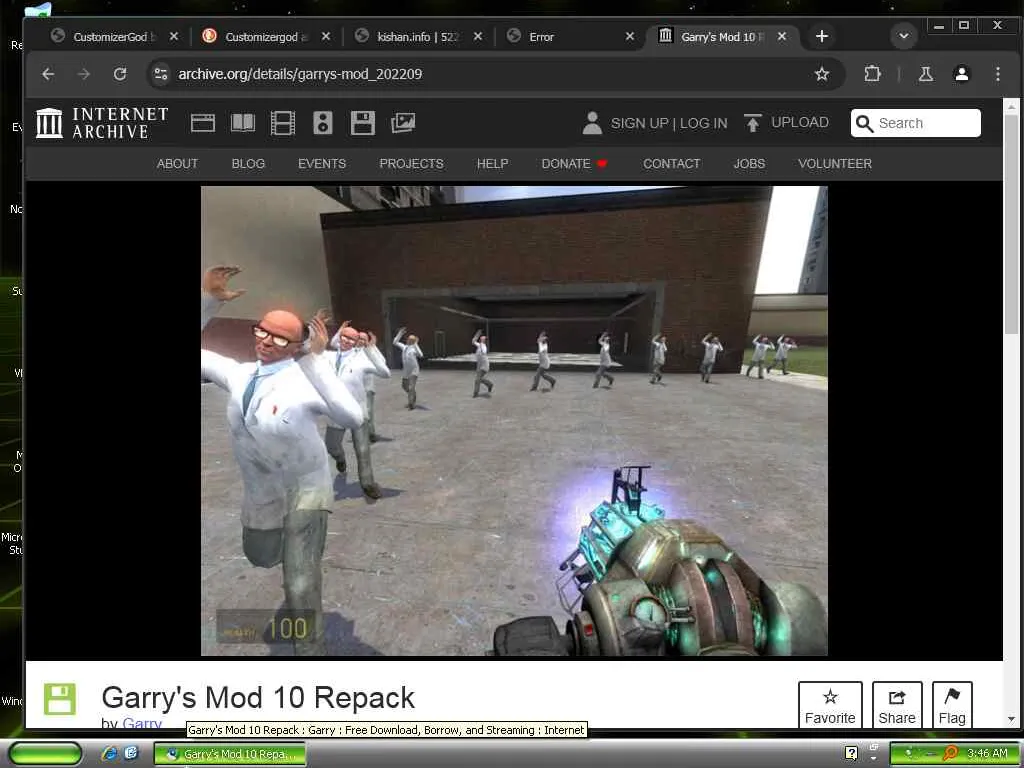Image resolution: width=1024 pixels, height=768 pixels.
Task: Open the VOLUNTEER menu link
Action: point(835,164)
